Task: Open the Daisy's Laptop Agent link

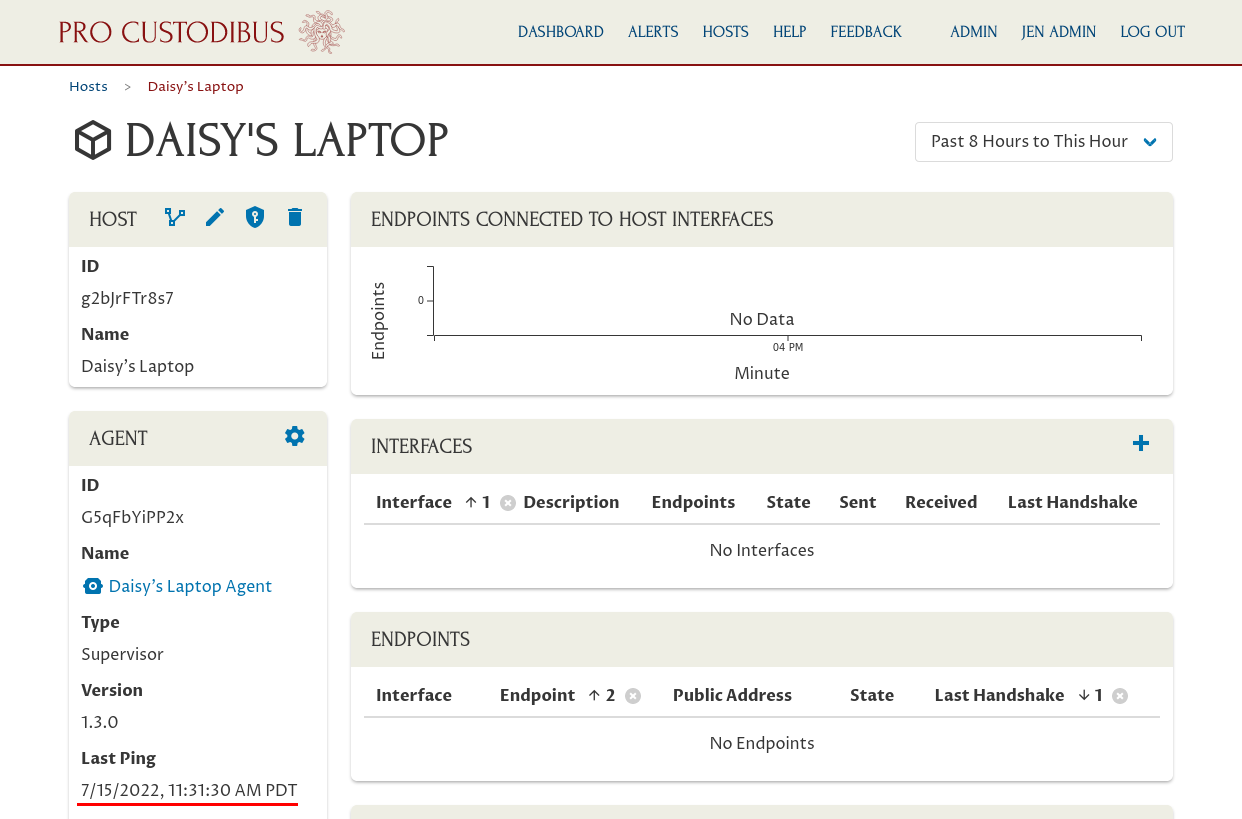Action: pos(190,586)
